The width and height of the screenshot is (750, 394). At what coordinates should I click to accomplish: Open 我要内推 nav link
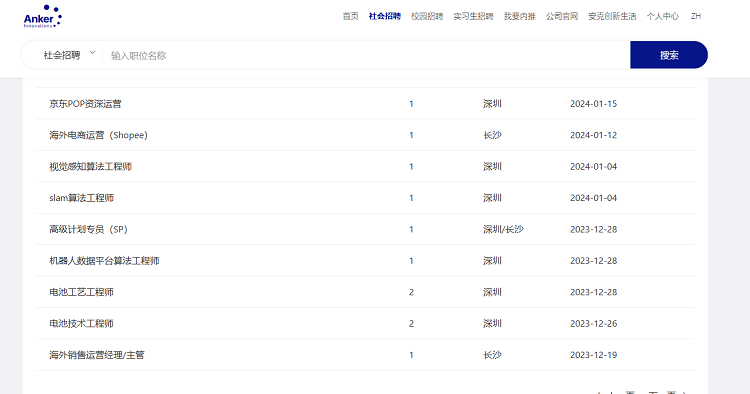coord(519,16)
